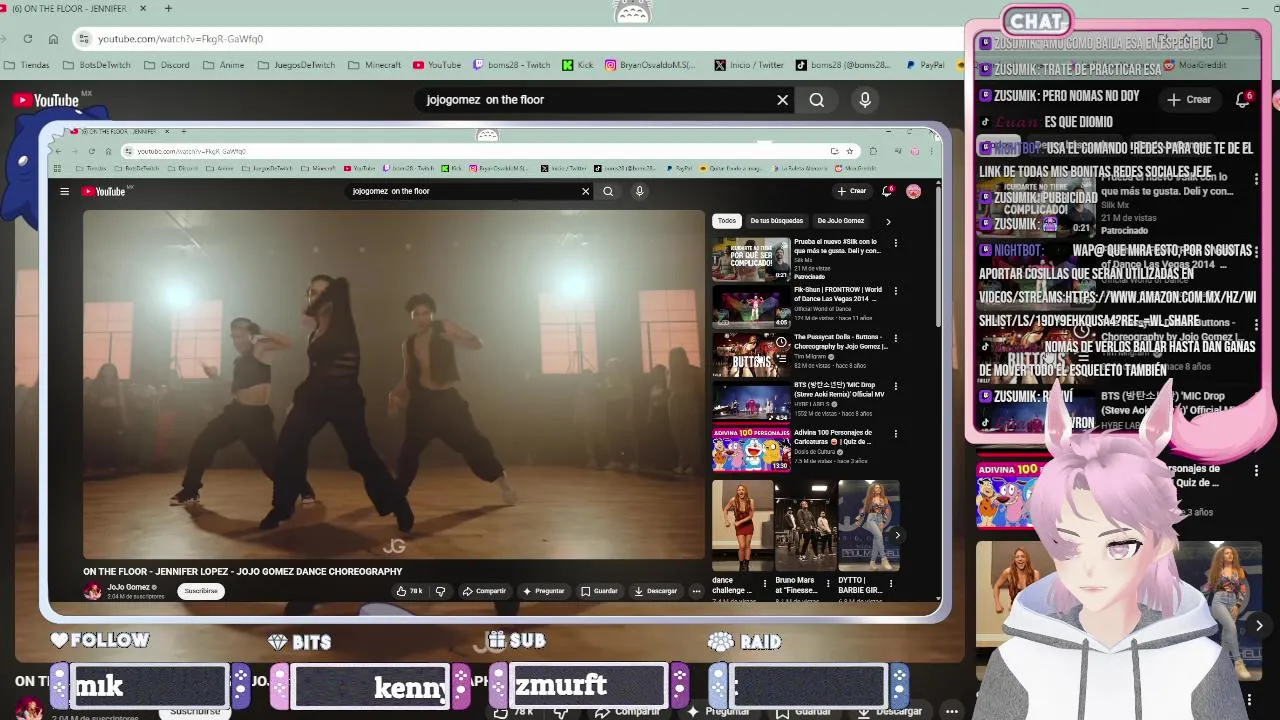Open the Anime bookmark folder in the outer browser

[x=224, y=65]
